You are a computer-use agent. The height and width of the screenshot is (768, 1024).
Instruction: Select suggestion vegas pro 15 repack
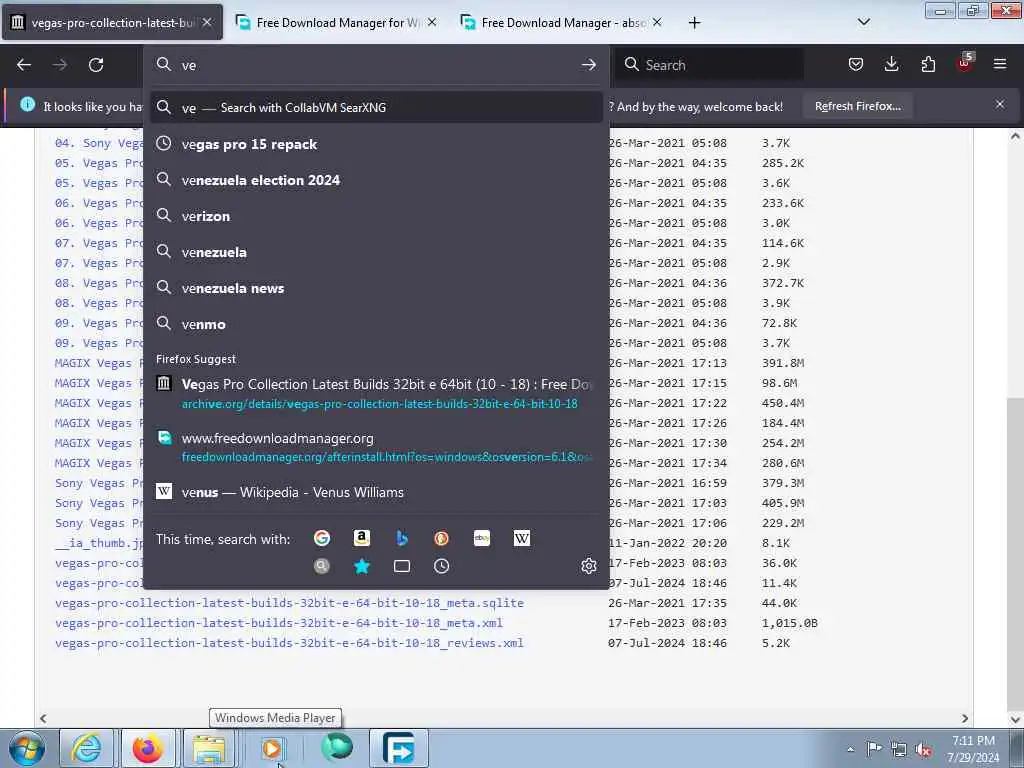pyautogui.click(x=376, y=144)
